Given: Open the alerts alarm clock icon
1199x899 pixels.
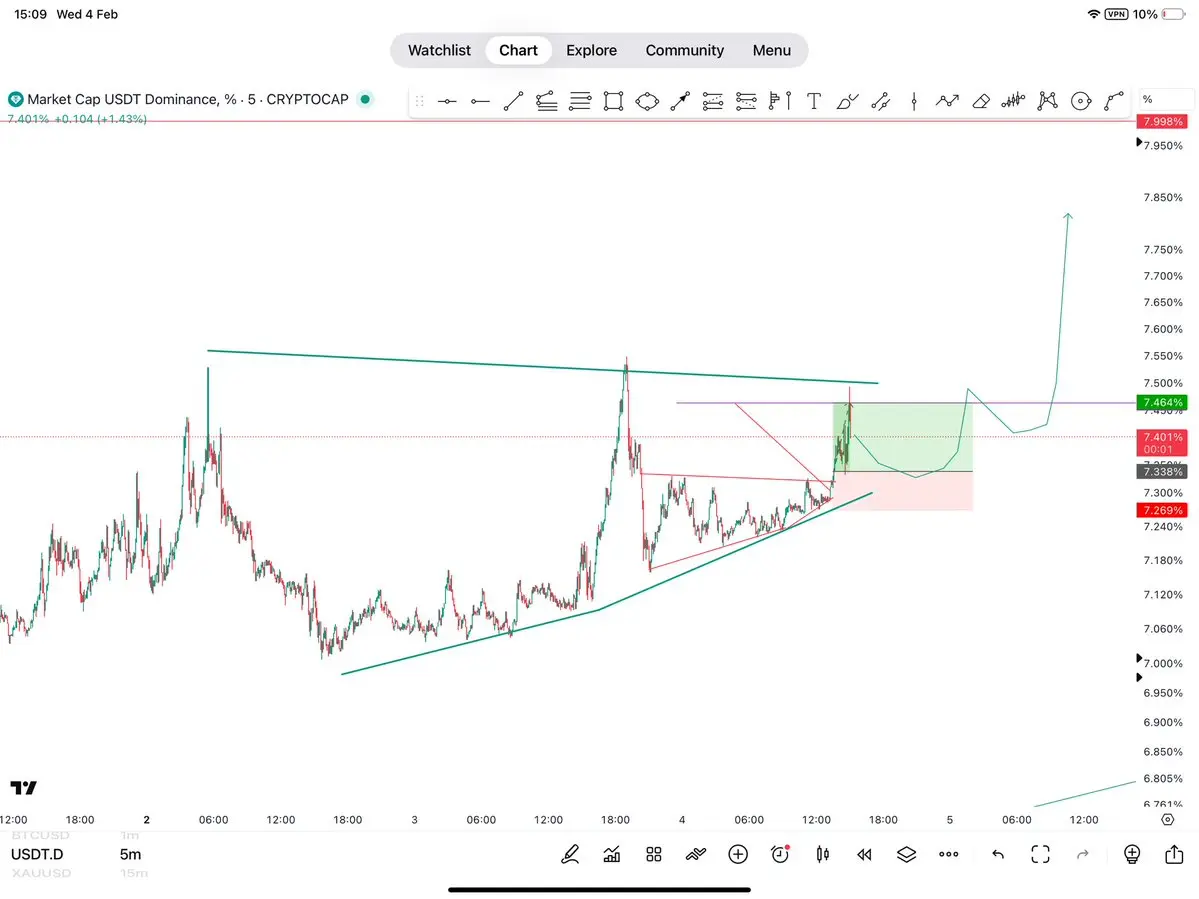Looking at the screenshot, I should tap(781, 854).
